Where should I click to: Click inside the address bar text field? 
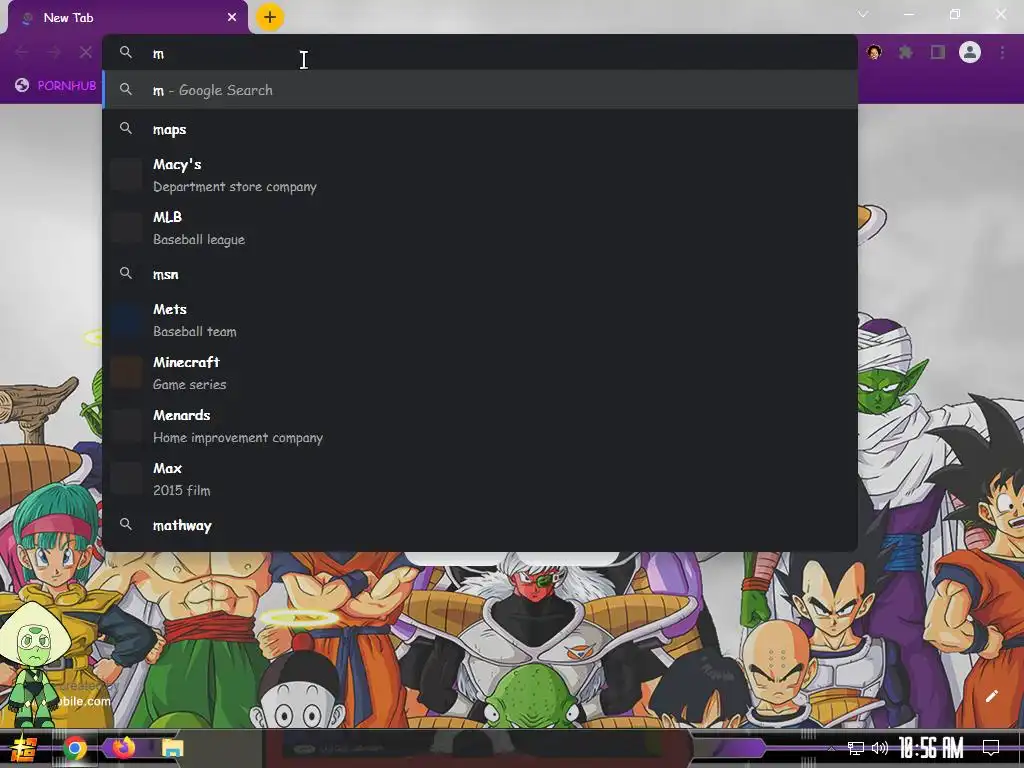(x=479, y=53)
